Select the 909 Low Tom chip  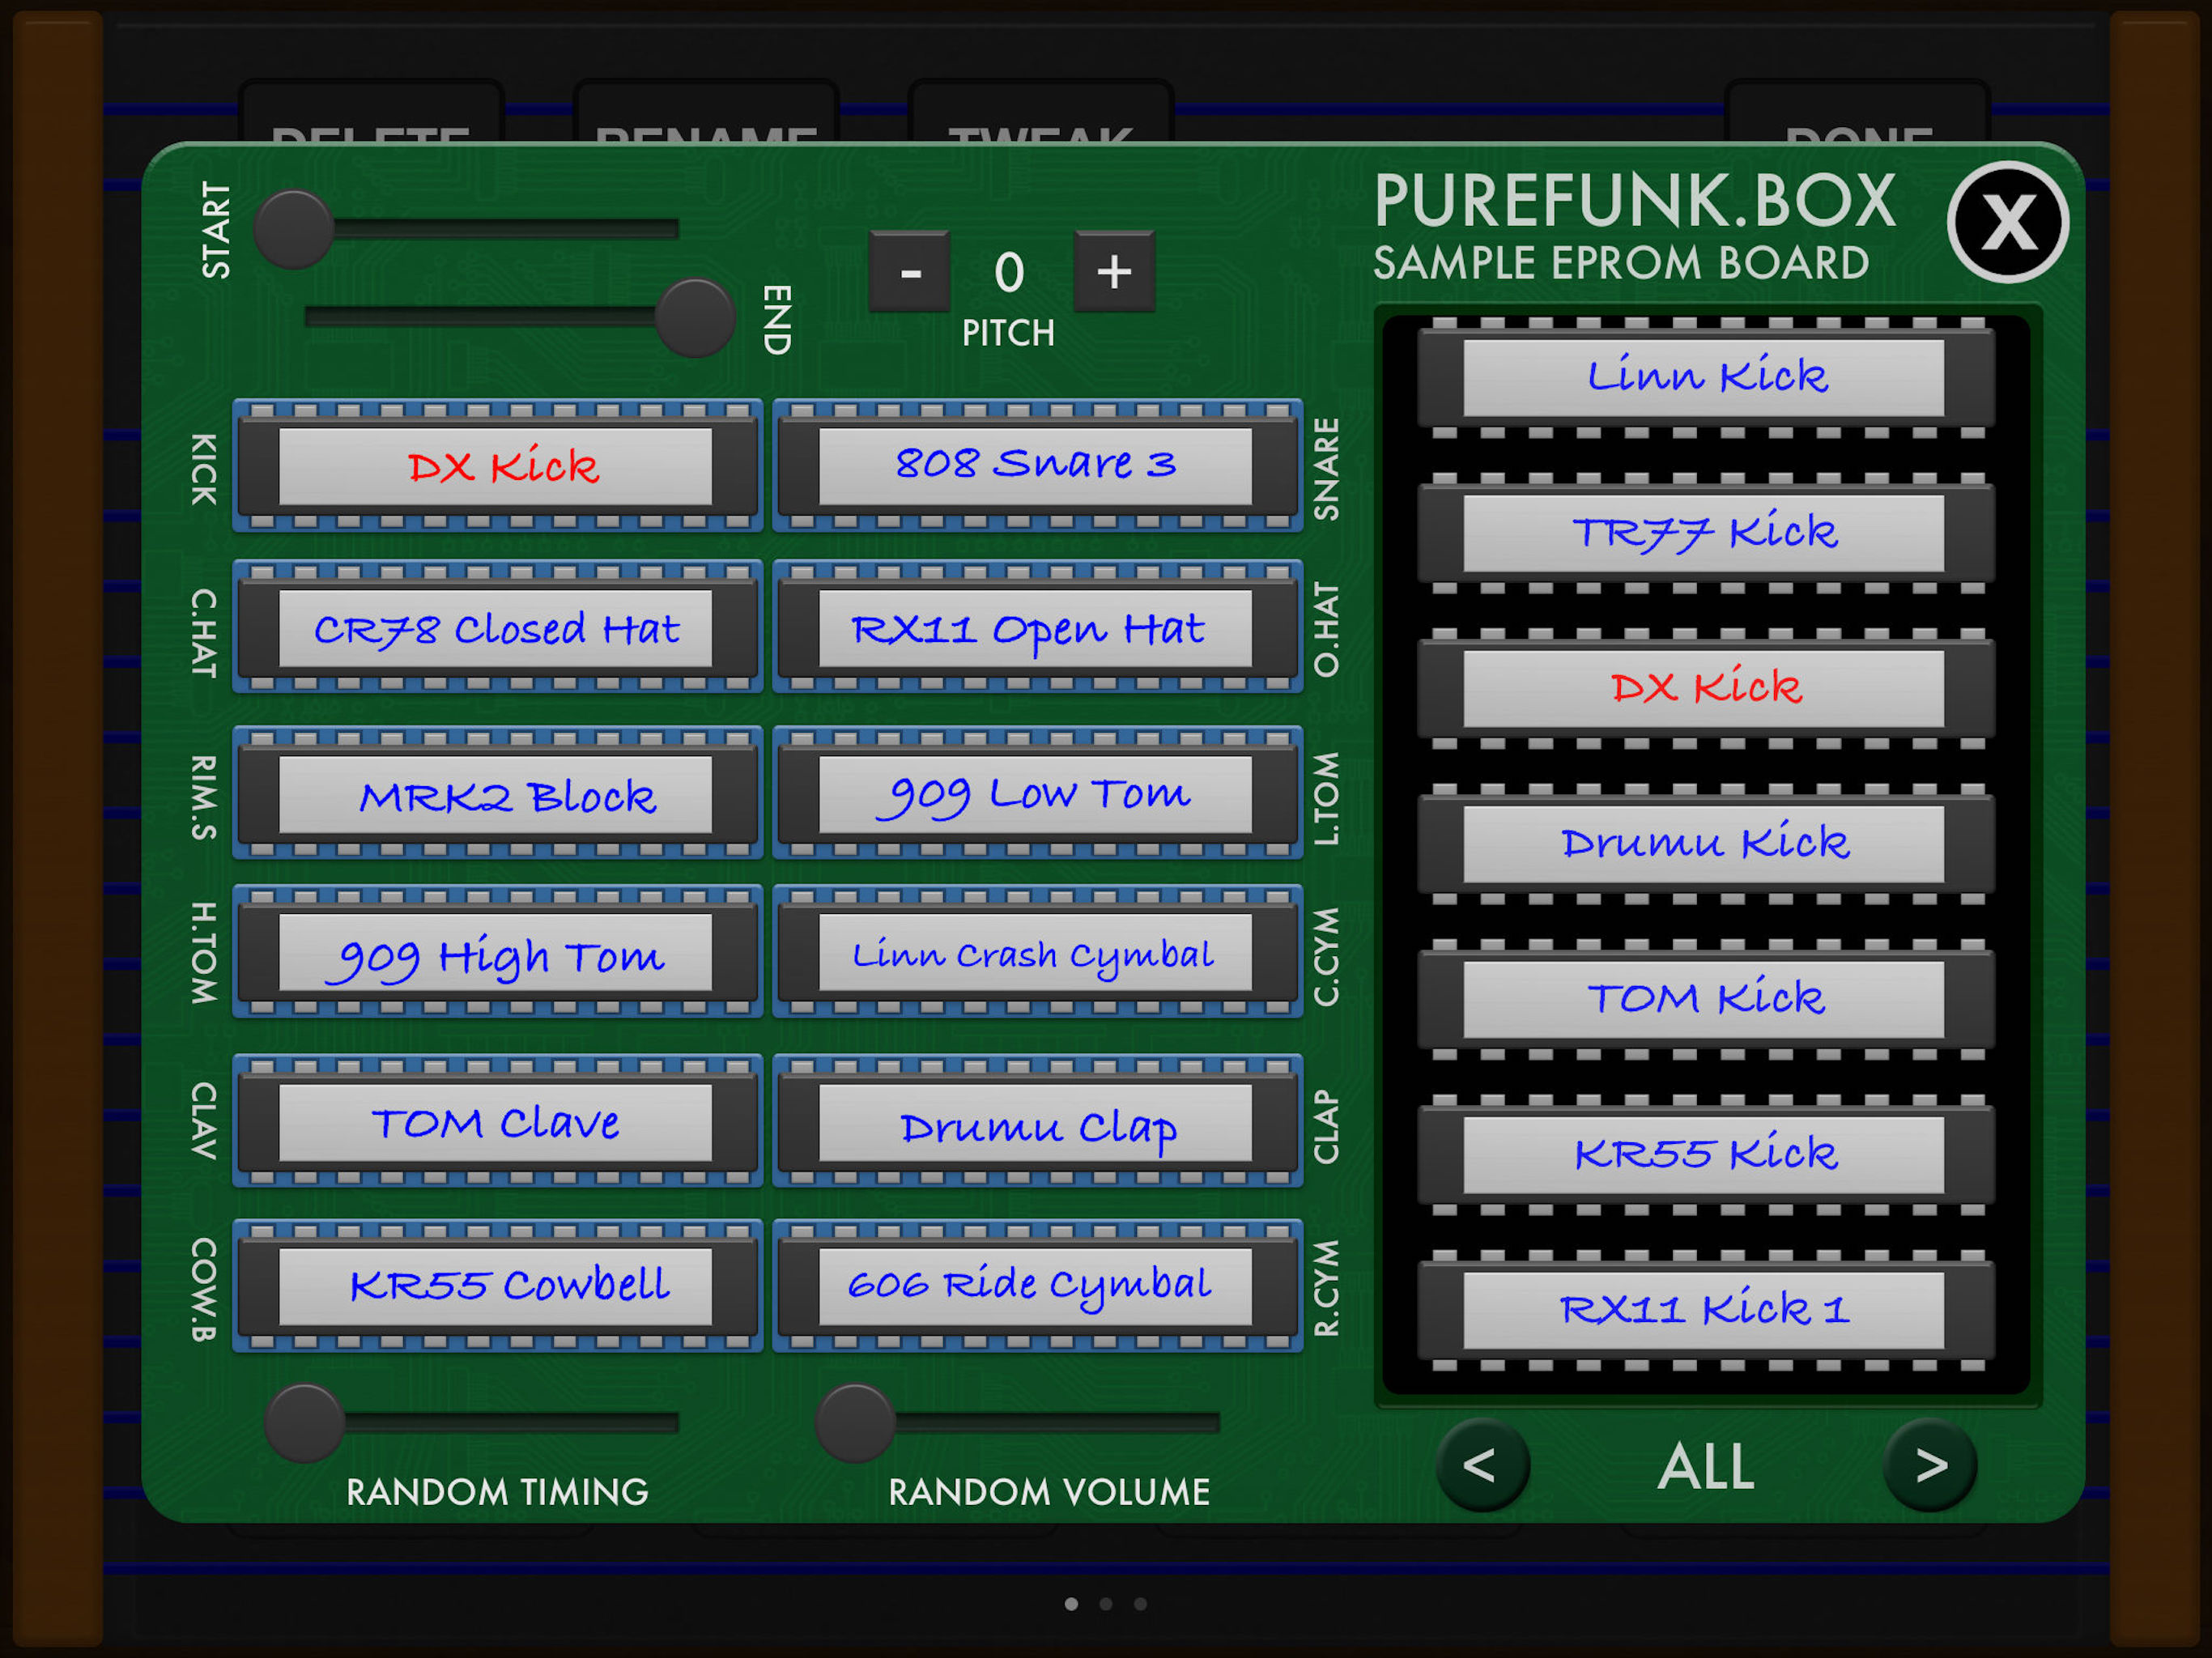coord(1036,794)
